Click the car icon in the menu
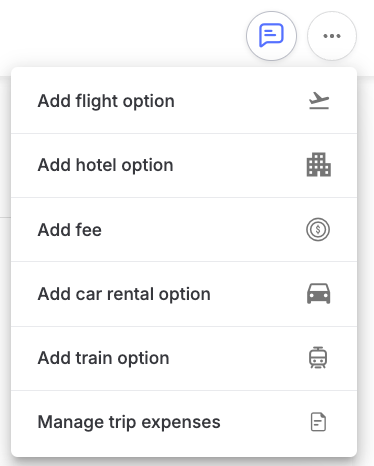 [x=319, y=294]
